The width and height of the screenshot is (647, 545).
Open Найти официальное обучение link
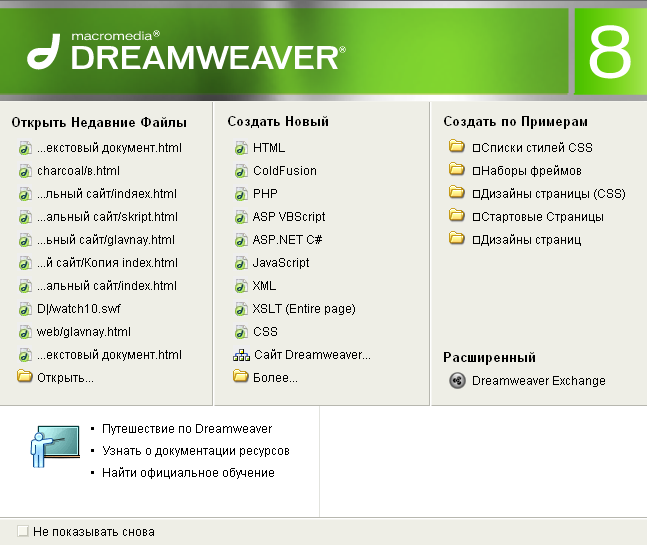pos(187,473)
